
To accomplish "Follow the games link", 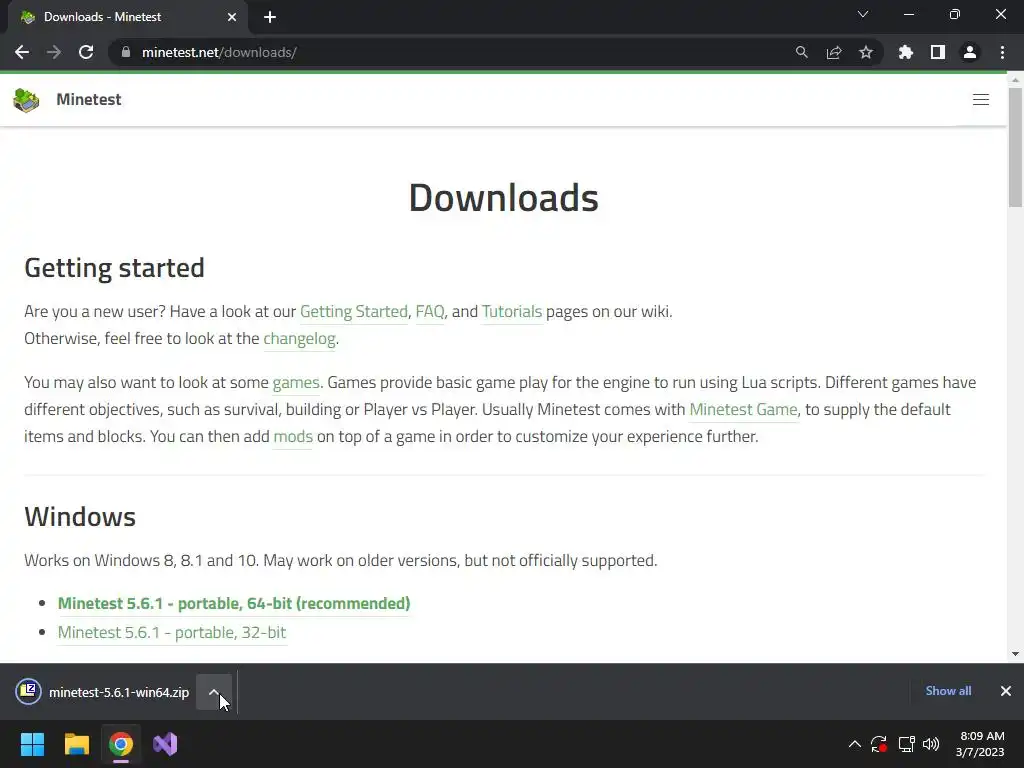I will coord(296,382).
